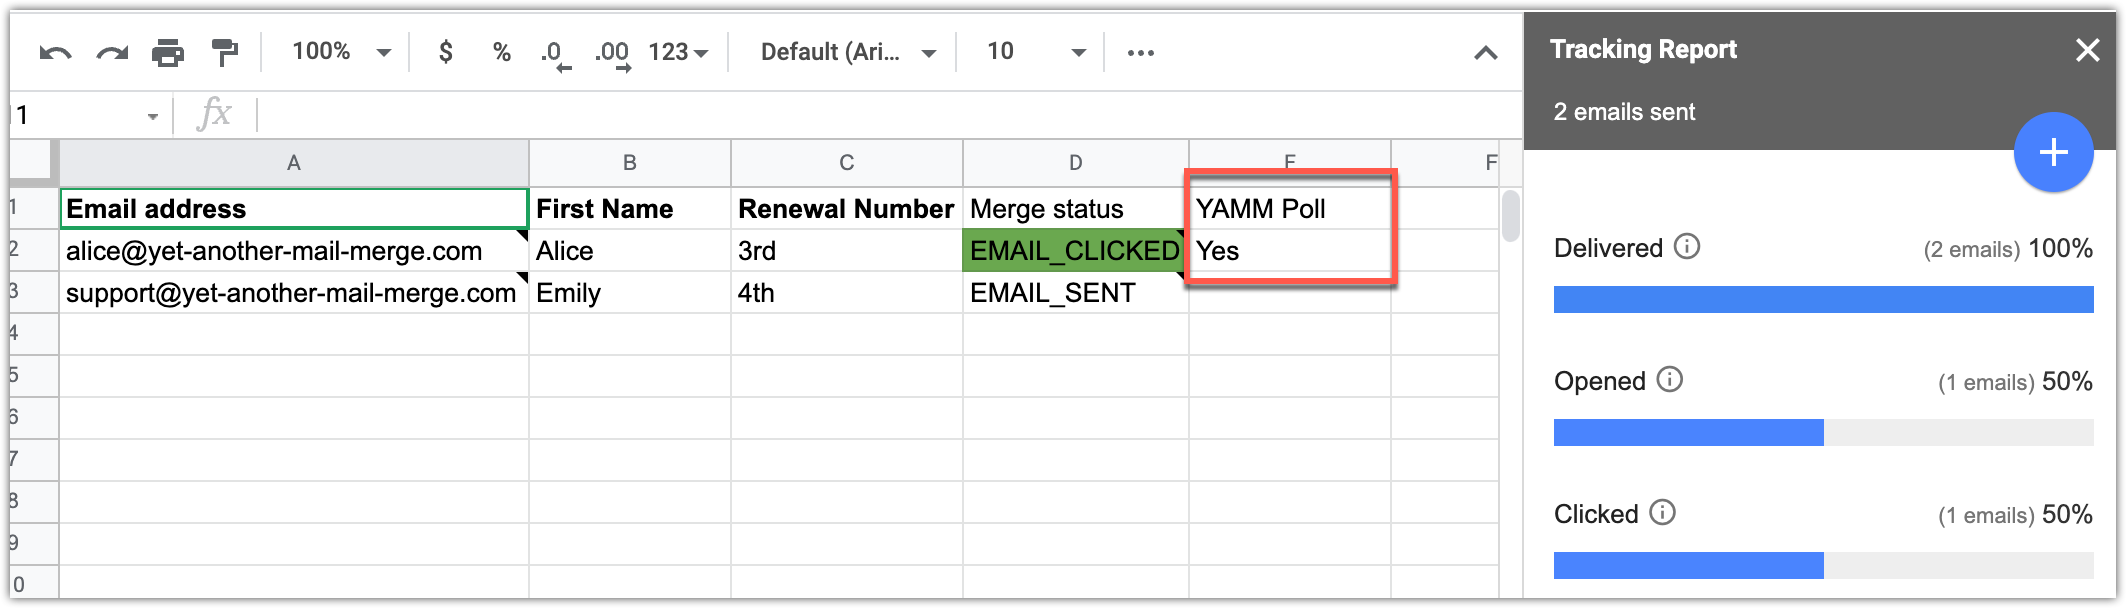Viewport: 2126px width, 608px height.
Task: Apply percent format
Action: point(501,50)
